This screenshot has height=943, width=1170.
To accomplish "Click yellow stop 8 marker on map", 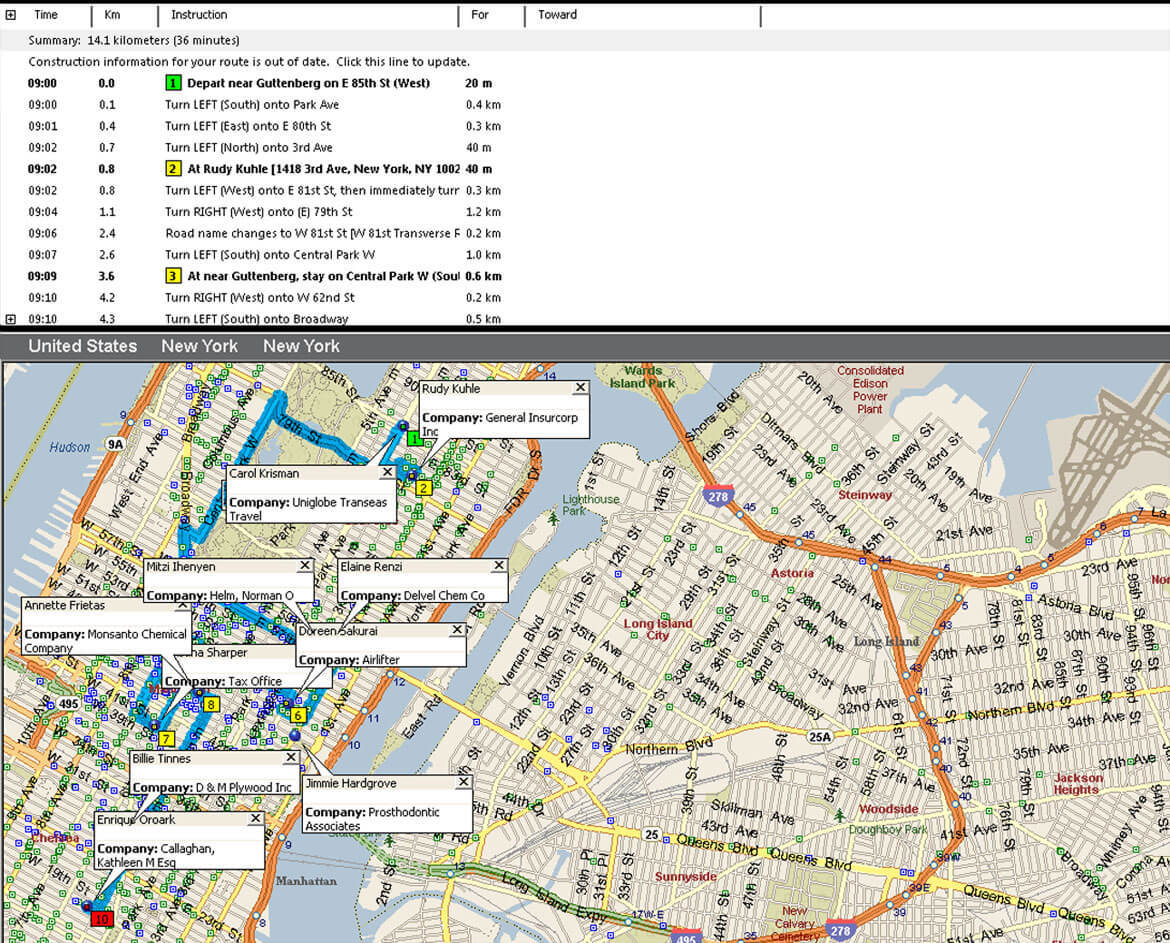I will (211, 704).
